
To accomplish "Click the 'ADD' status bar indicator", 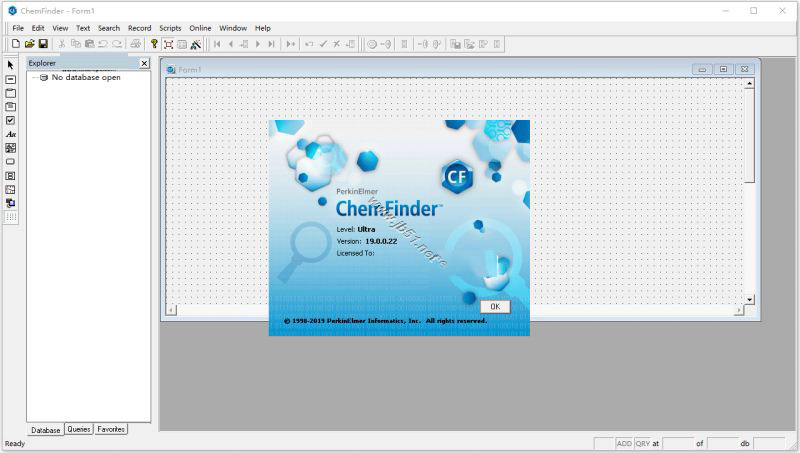I will pyautogui.click(x=624, y=444).
